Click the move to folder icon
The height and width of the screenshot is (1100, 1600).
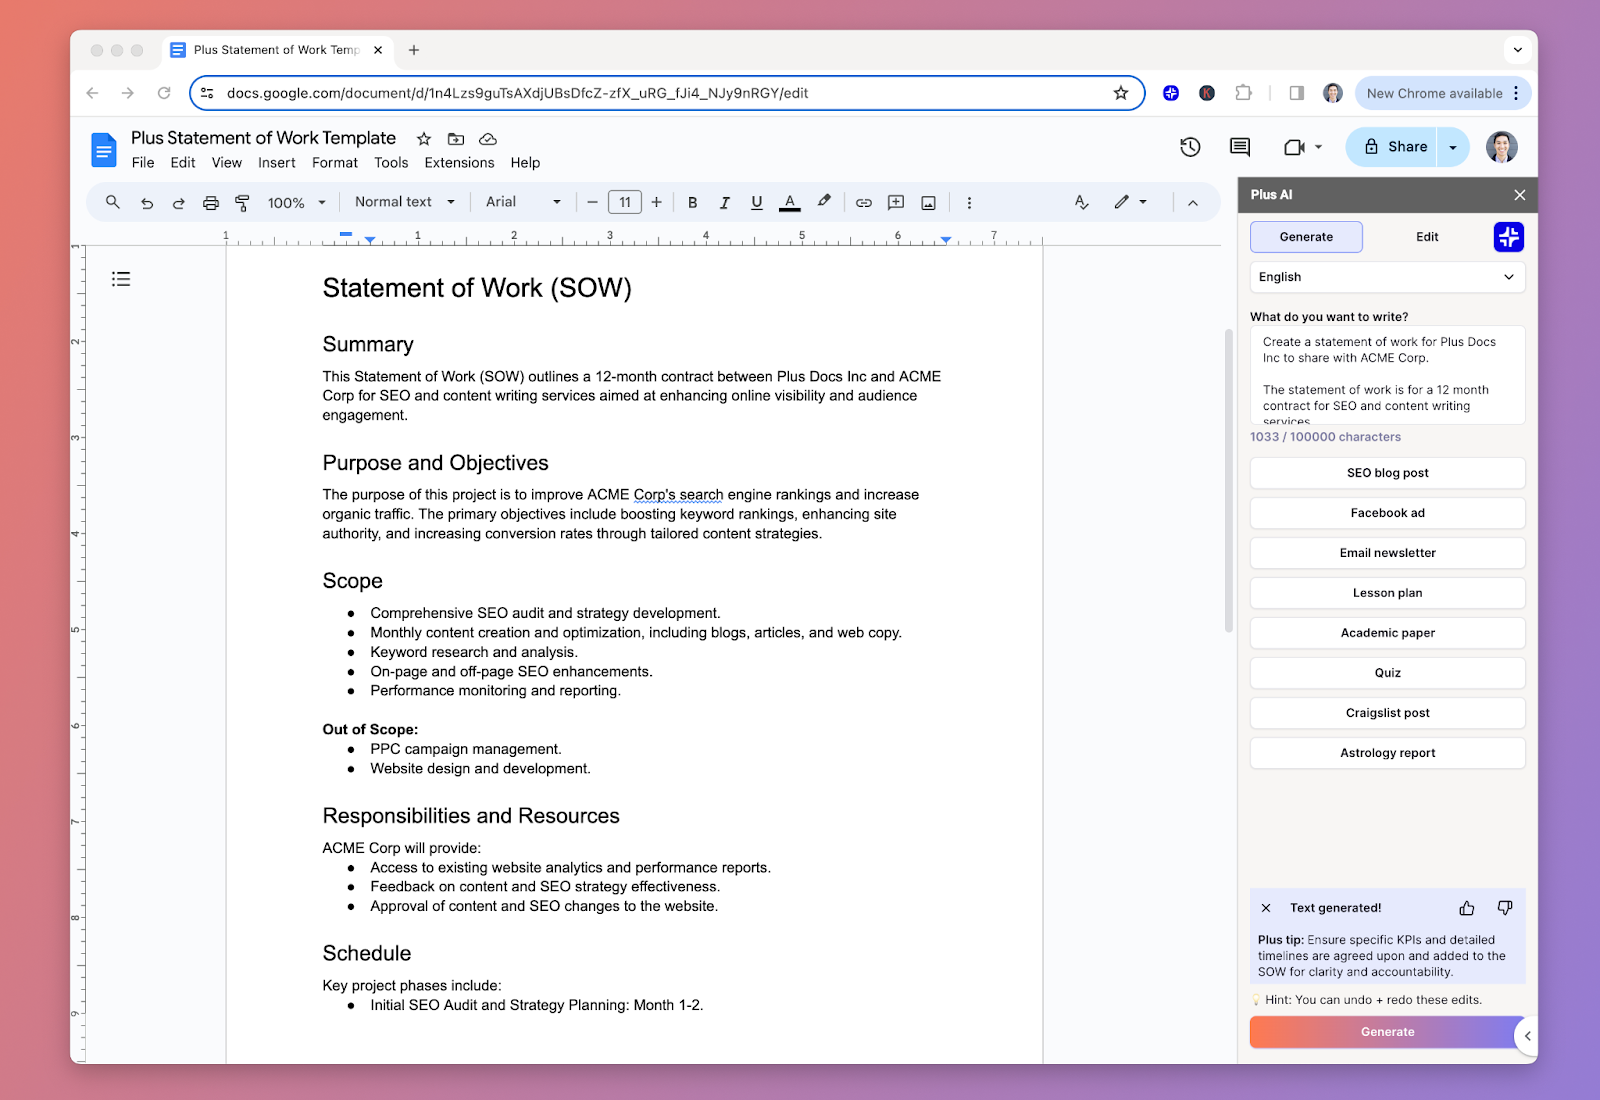coord(456,139)
